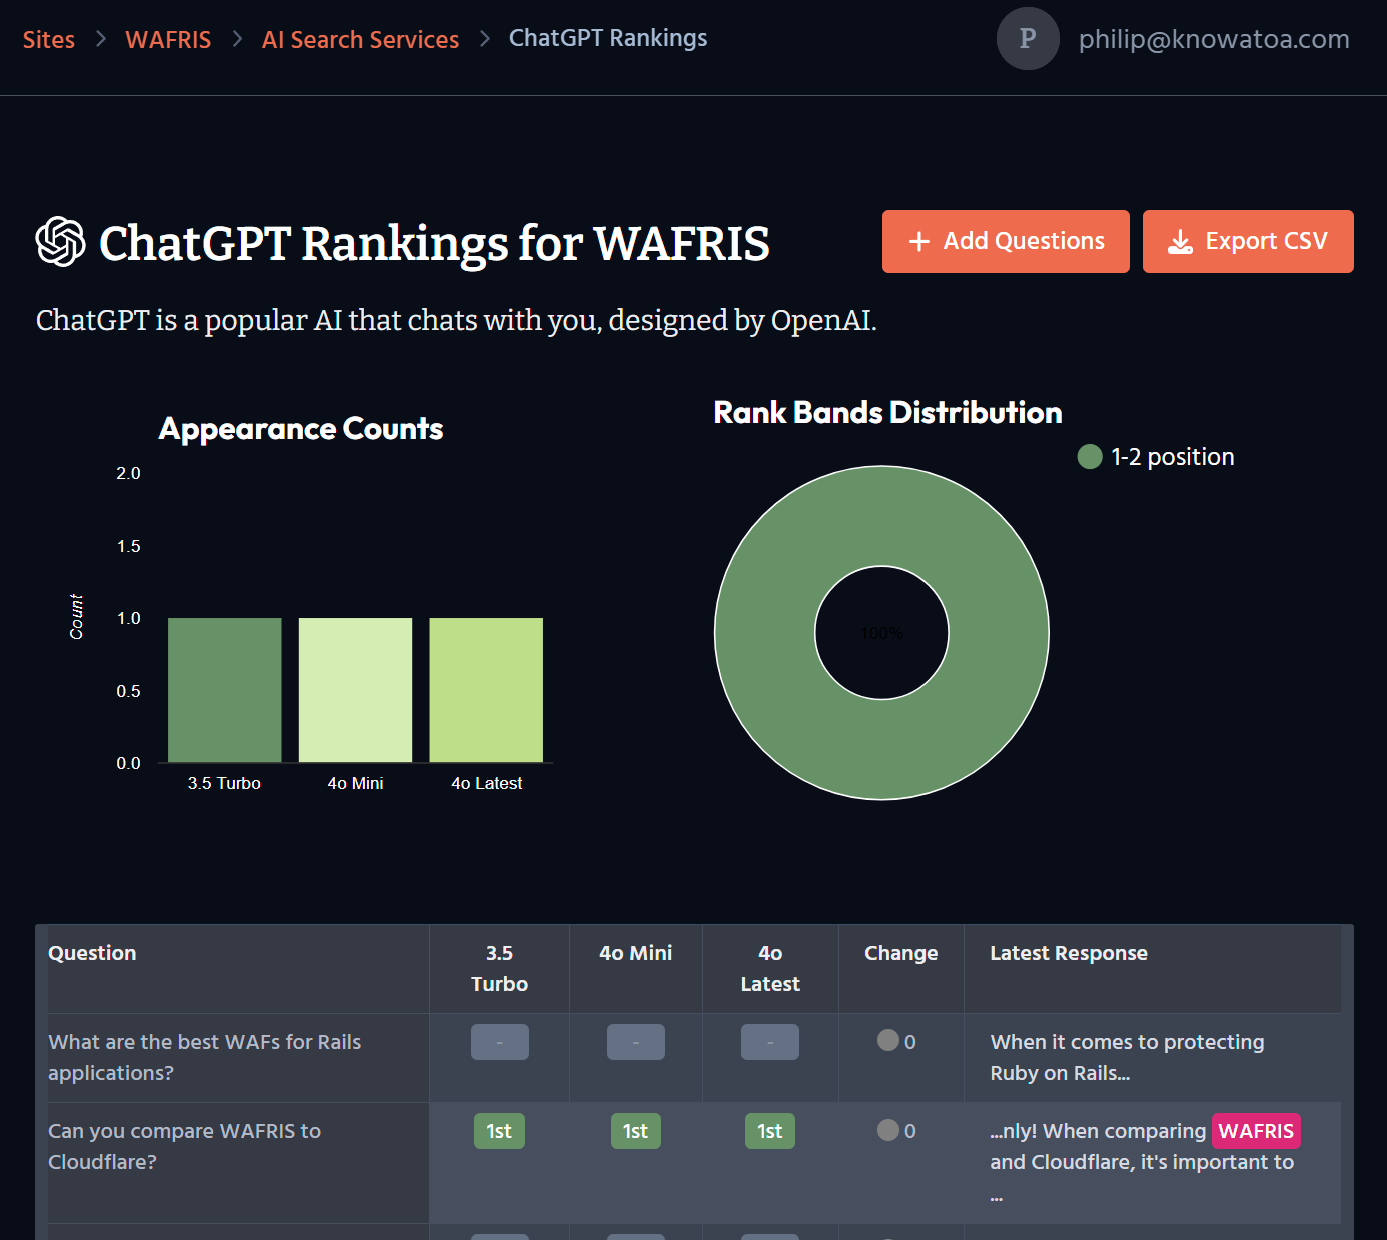Click the plus icon in Add Questions

click(x=919, y=242)
